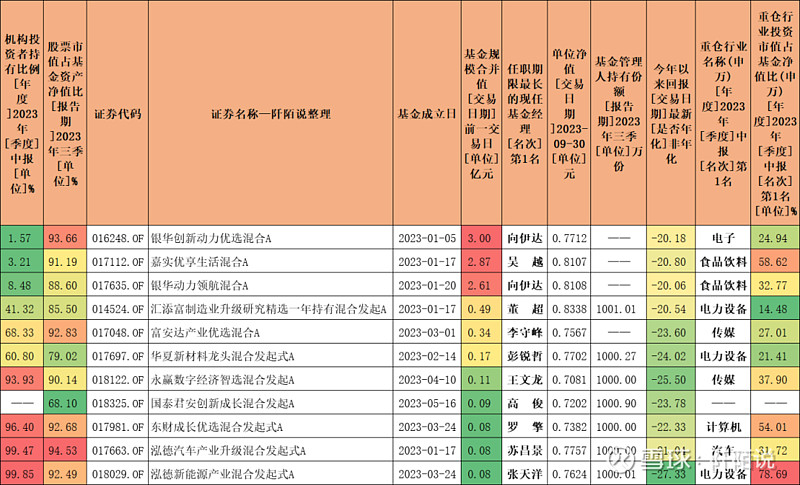Click the 基金成立日 column header
The width and height of the screenshot is (800, 485).
[x=427, y=114]
